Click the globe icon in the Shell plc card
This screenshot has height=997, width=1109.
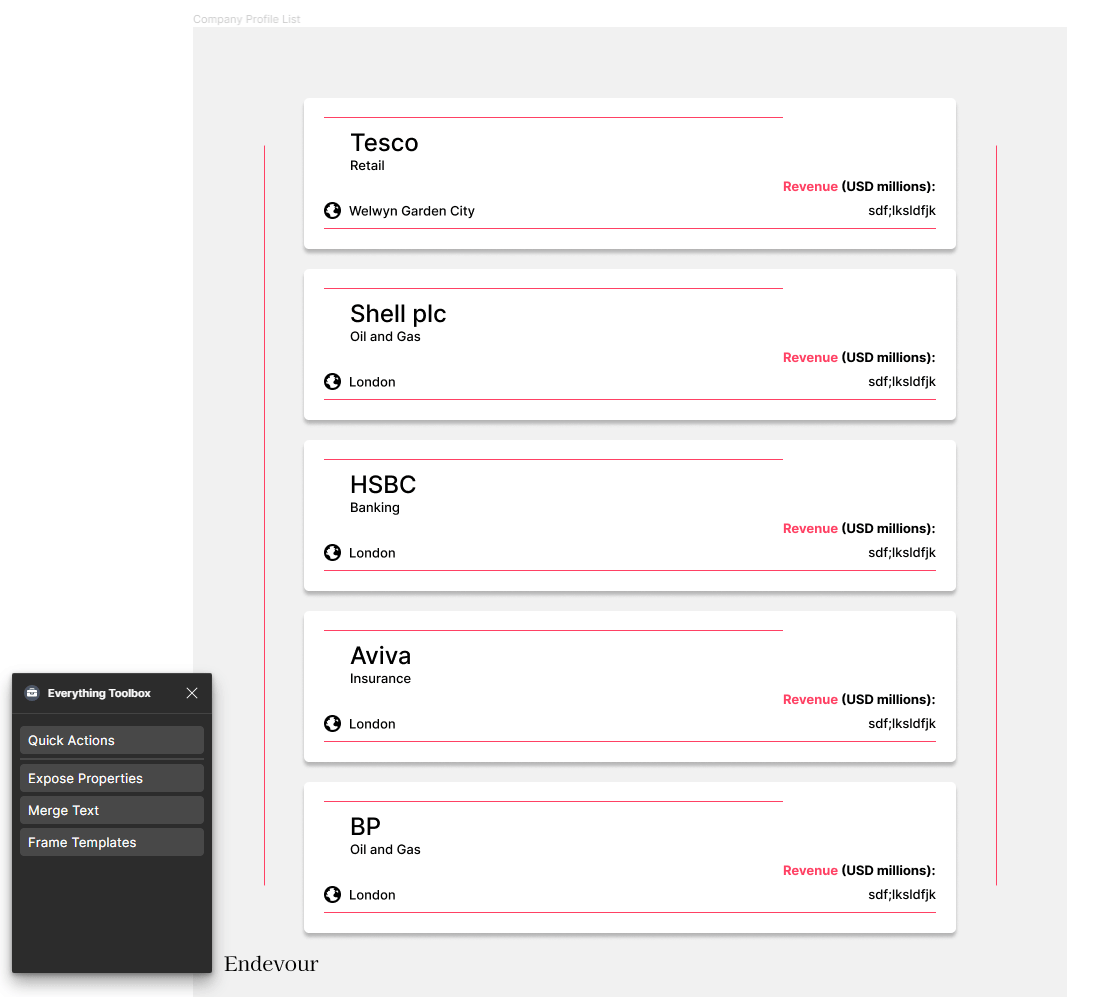click(x=332, y=382)
